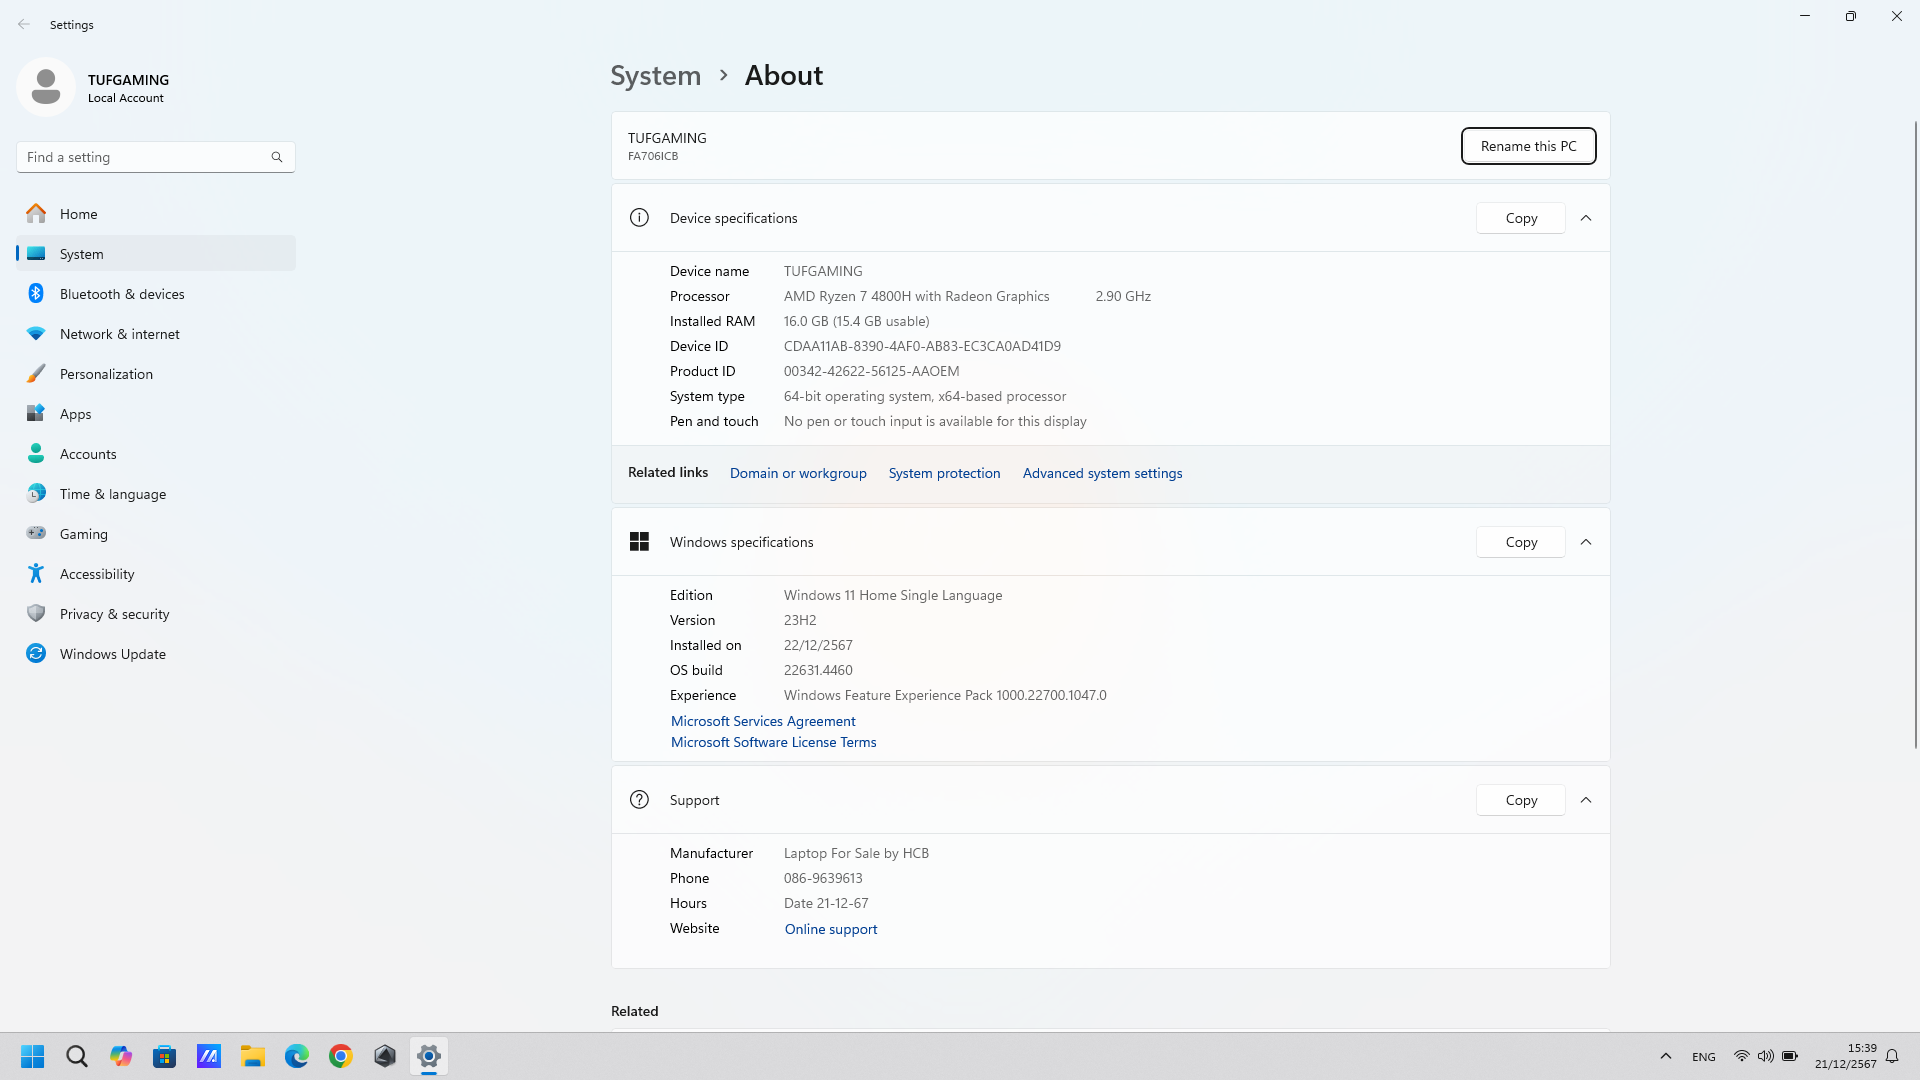The image size is (1920, 1080).
Task: Open Armoury Crate taskbar icon
Action: click(x=385, y=1056)
